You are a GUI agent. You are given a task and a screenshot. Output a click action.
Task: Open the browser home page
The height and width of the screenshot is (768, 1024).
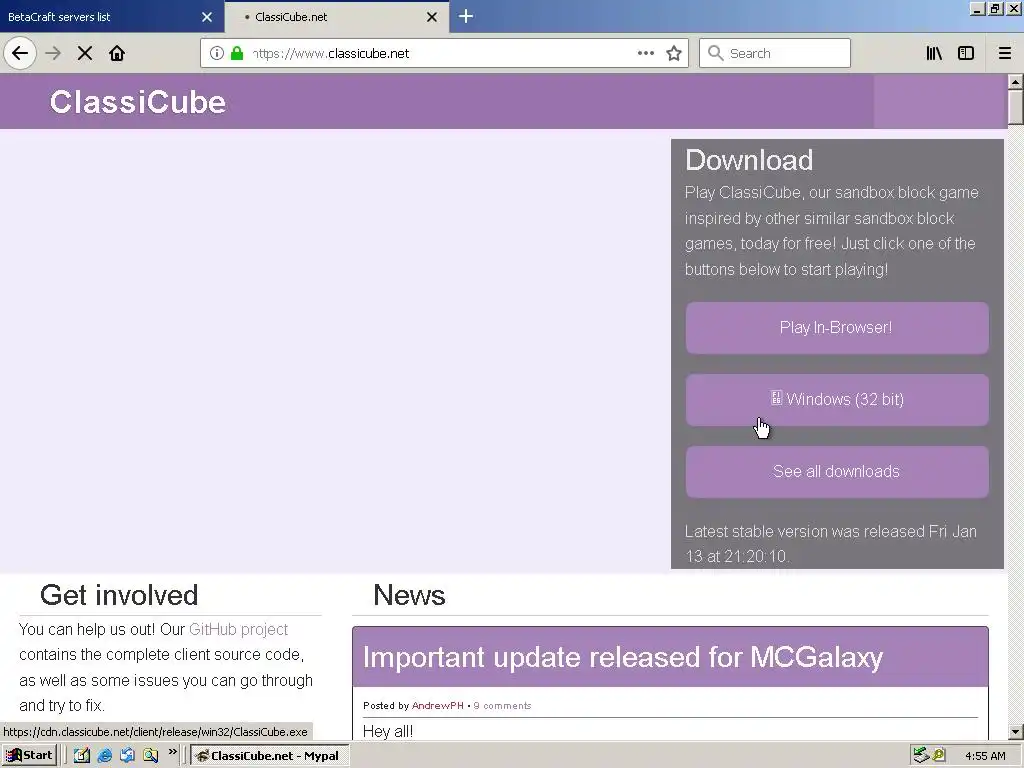[x=117, y=53]
